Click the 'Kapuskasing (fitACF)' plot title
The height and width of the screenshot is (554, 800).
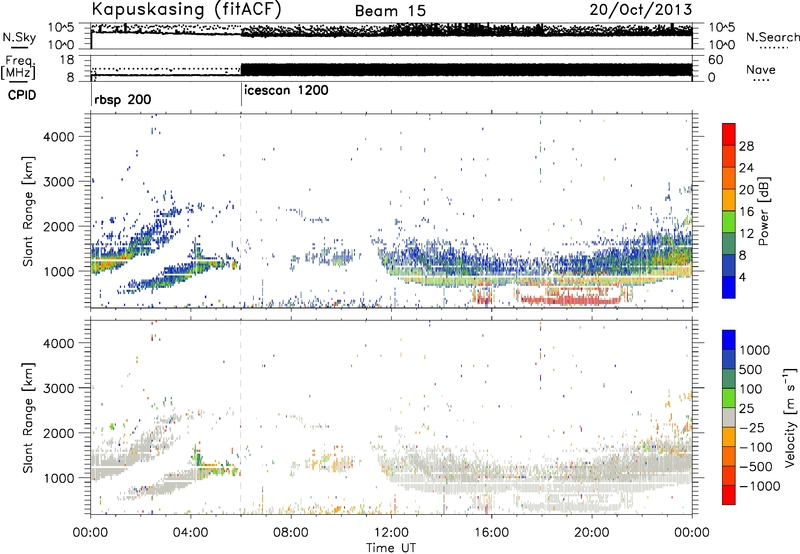(186, 9)
